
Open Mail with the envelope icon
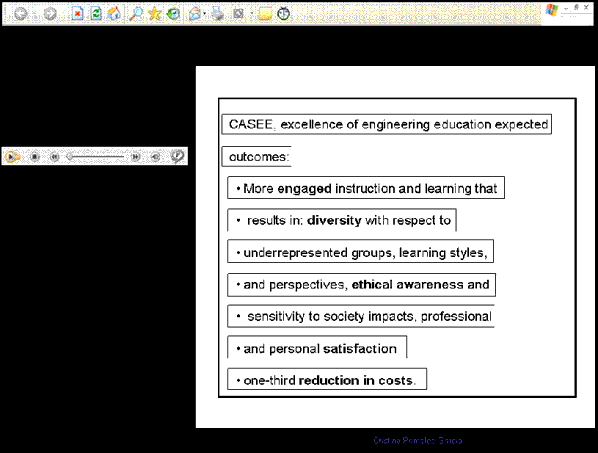coord(195,14)
